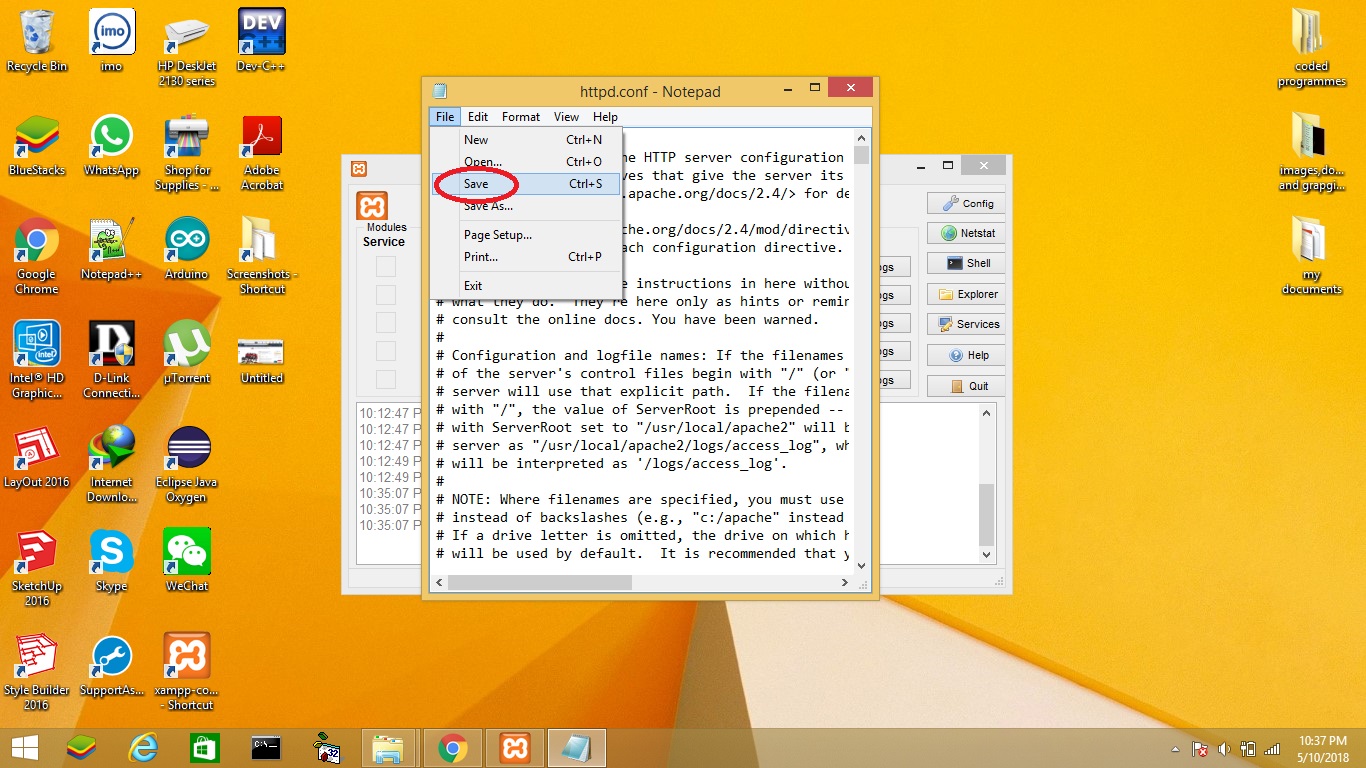1366x768 pixels.
Task: Select the Dev-C++ desktop shortcut
Action: click(x=262, y=40)
